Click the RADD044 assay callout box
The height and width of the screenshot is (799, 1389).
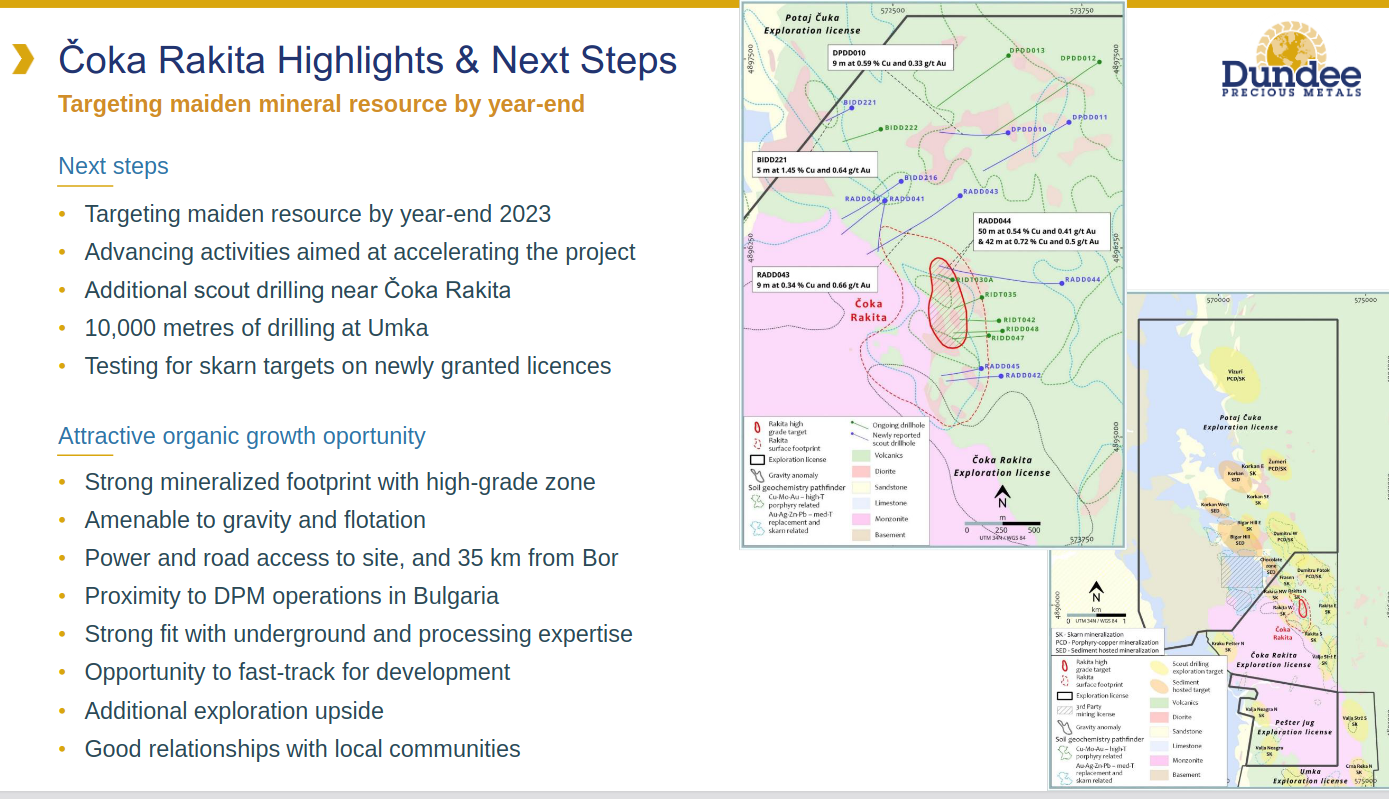point(1042,232)
